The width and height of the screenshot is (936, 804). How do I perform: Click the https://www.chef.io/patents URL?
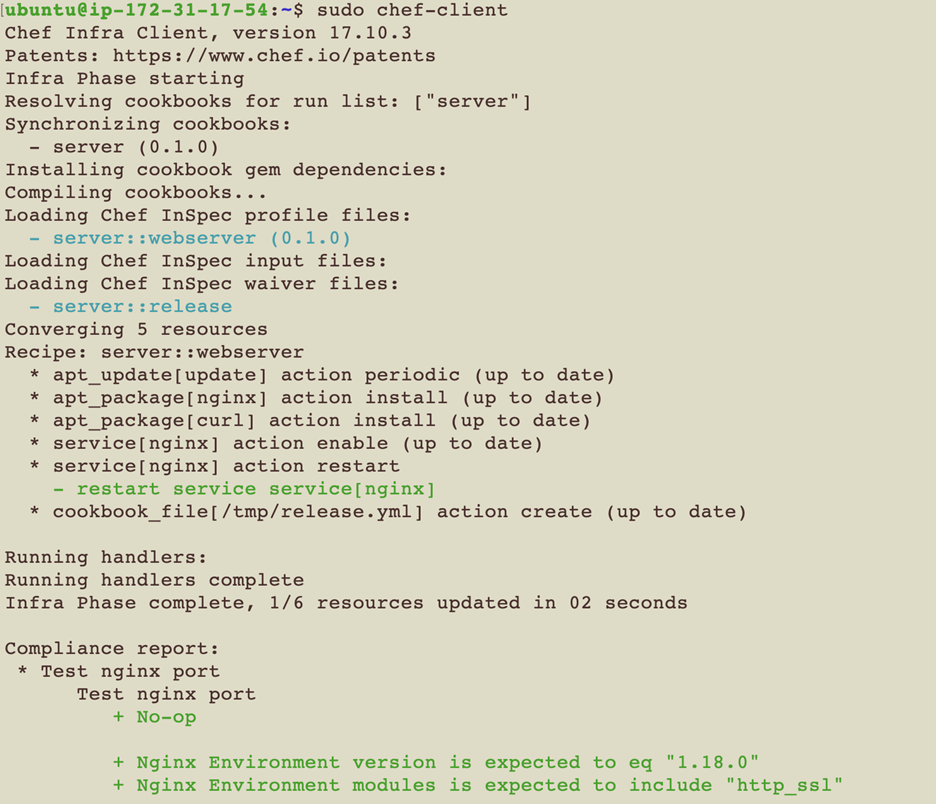(274, 56)
